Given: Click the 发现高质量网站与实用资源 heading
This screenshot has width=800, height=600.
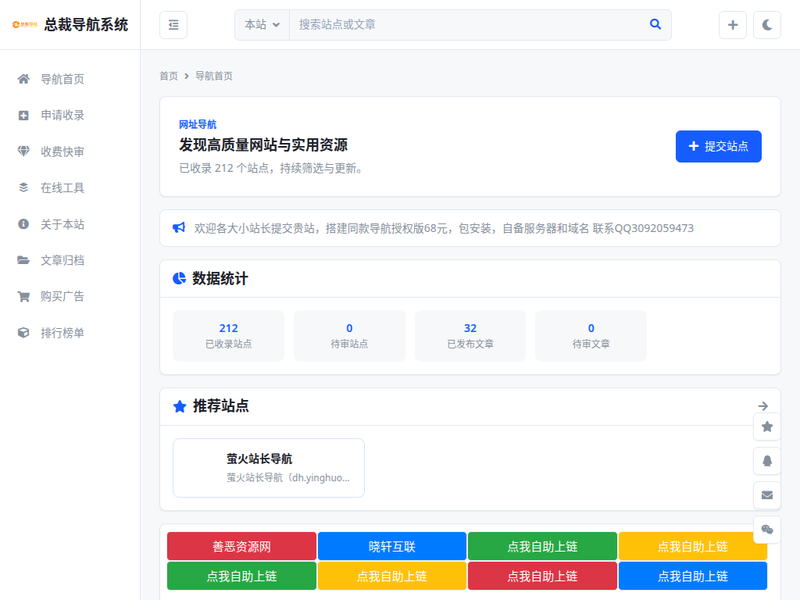Looking at the screenshot, I should pyautogui.click(x=263, y=145).
